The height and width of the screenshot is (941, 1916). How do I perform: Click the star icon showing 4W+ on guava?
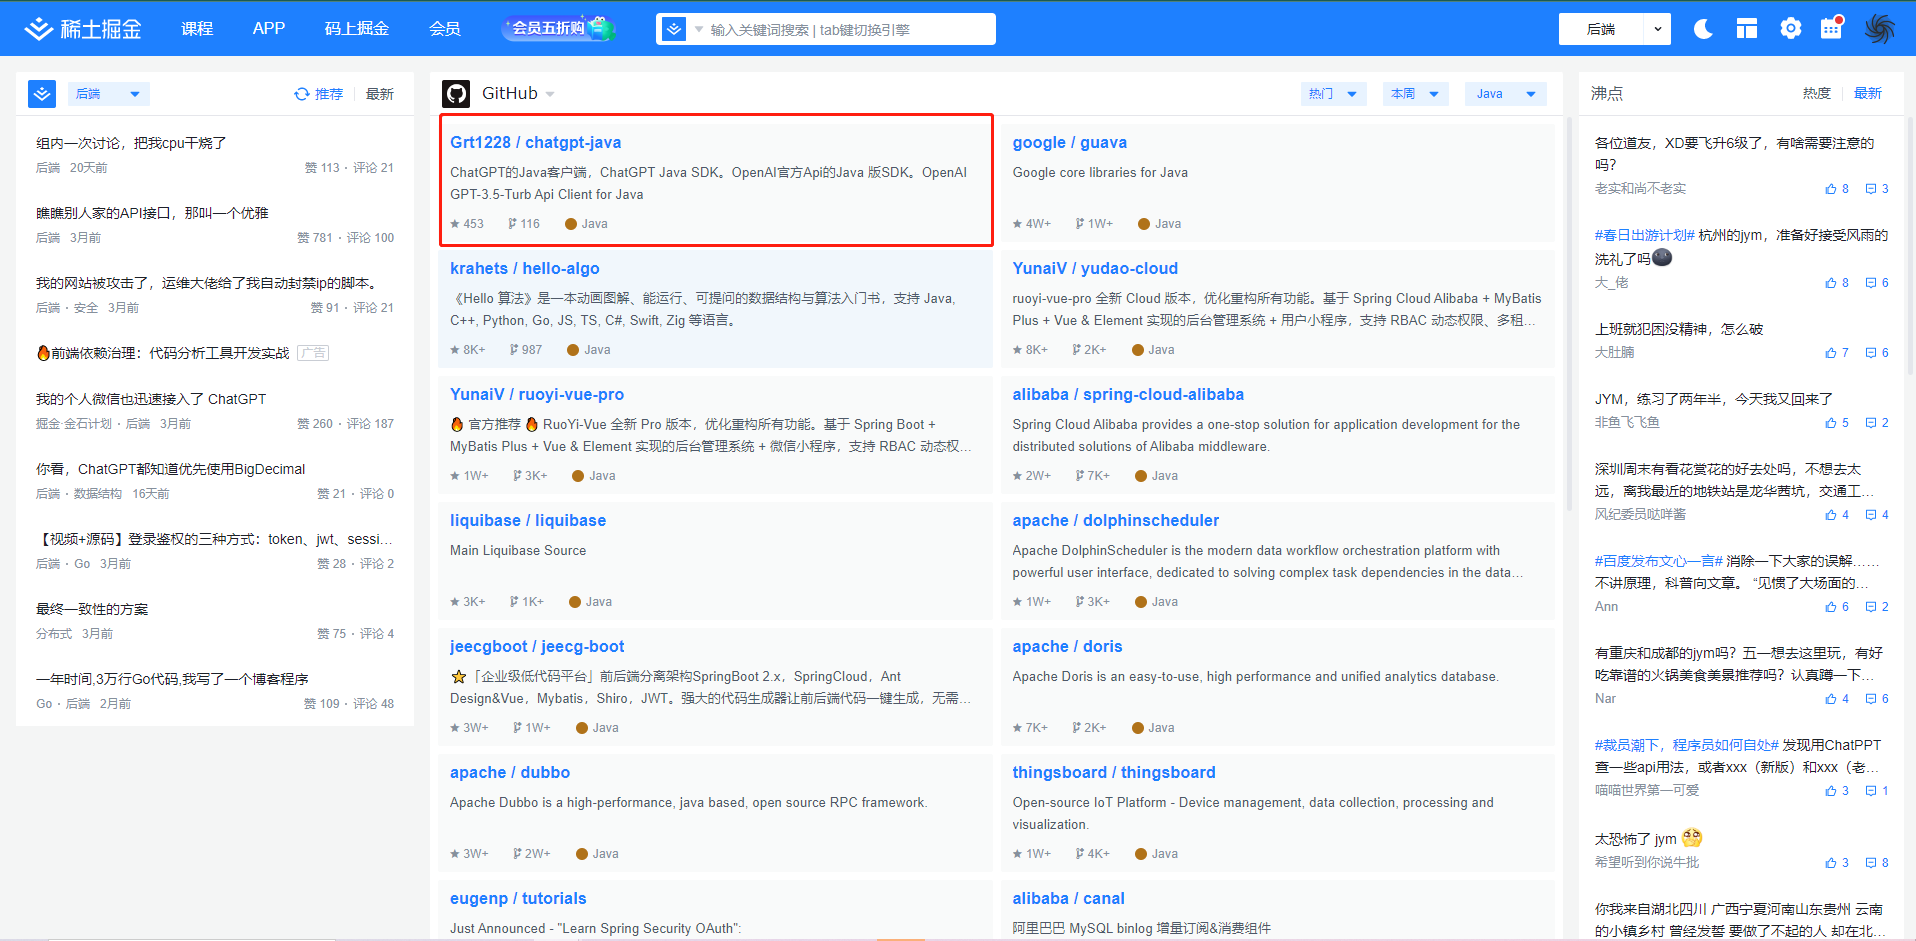point(1017,224)
